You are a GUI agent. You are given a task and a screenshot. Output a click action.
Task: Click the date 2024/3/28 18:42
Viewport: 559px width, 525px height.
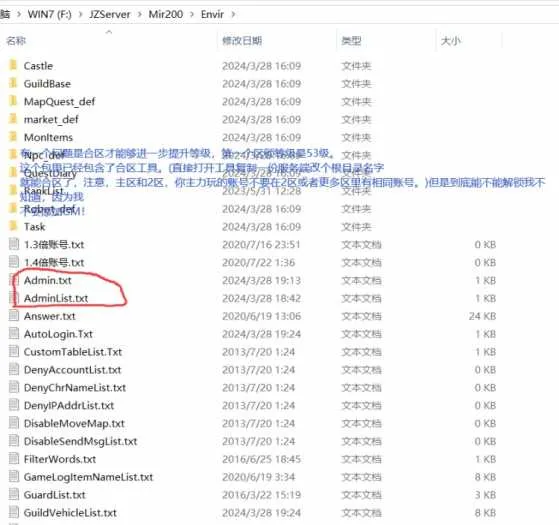[x=261, y=298]
